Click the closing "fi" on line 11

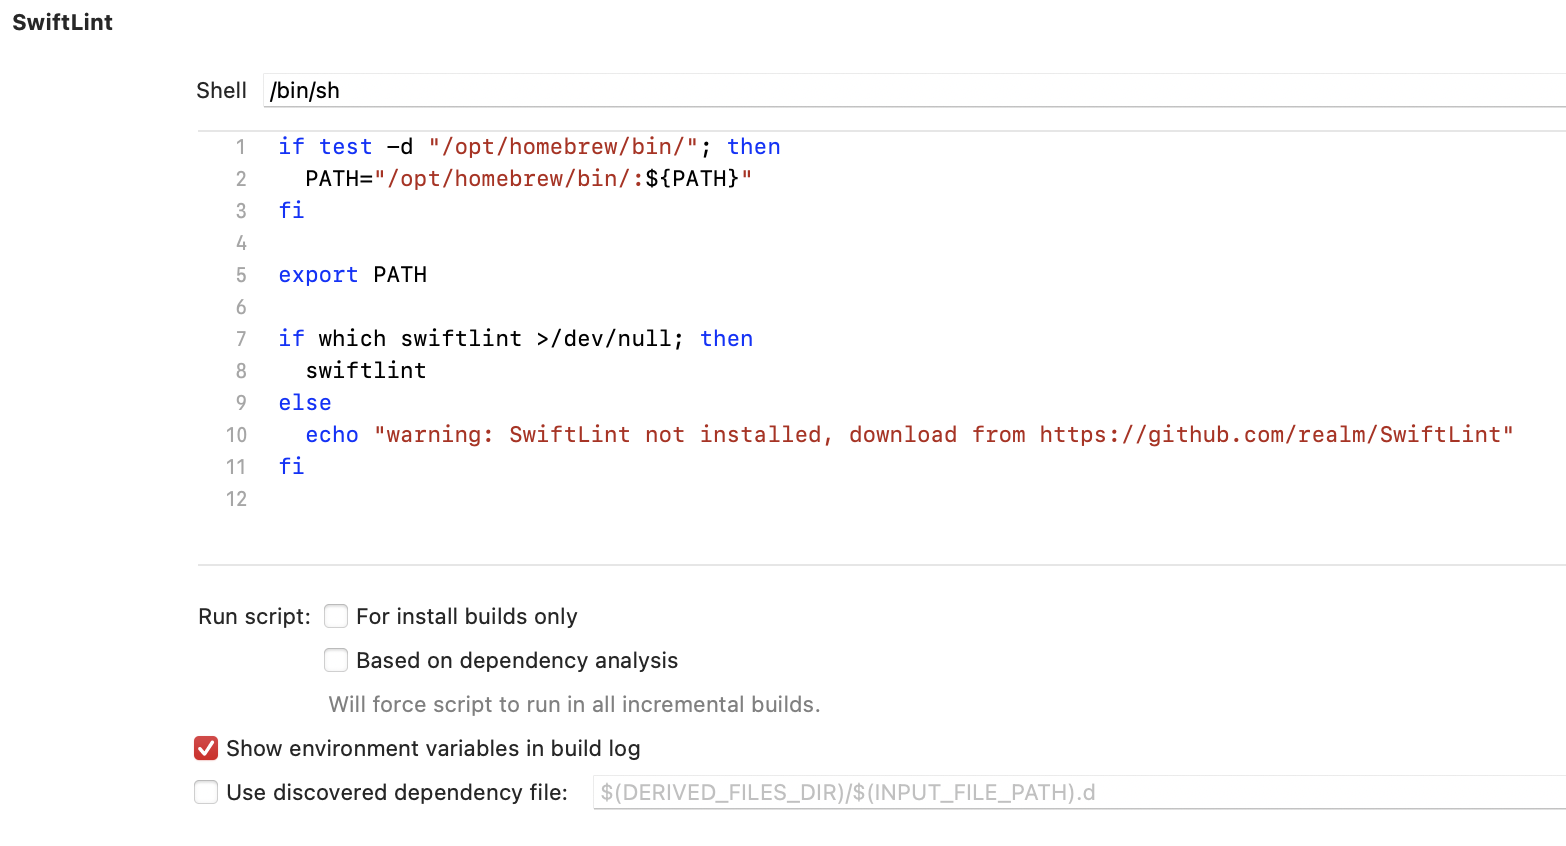pyautogui.click(x=291, y=466)
